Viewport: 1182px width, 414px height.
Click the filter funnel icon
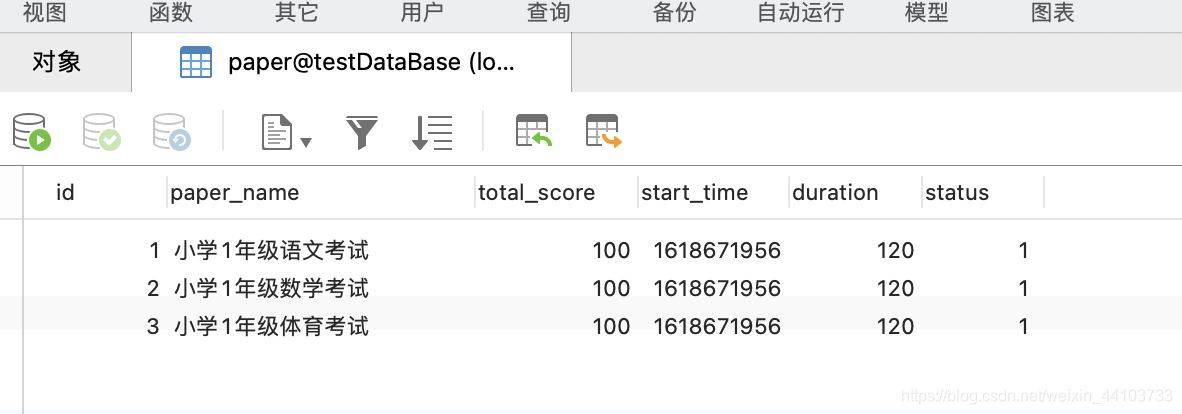(361, 132)
